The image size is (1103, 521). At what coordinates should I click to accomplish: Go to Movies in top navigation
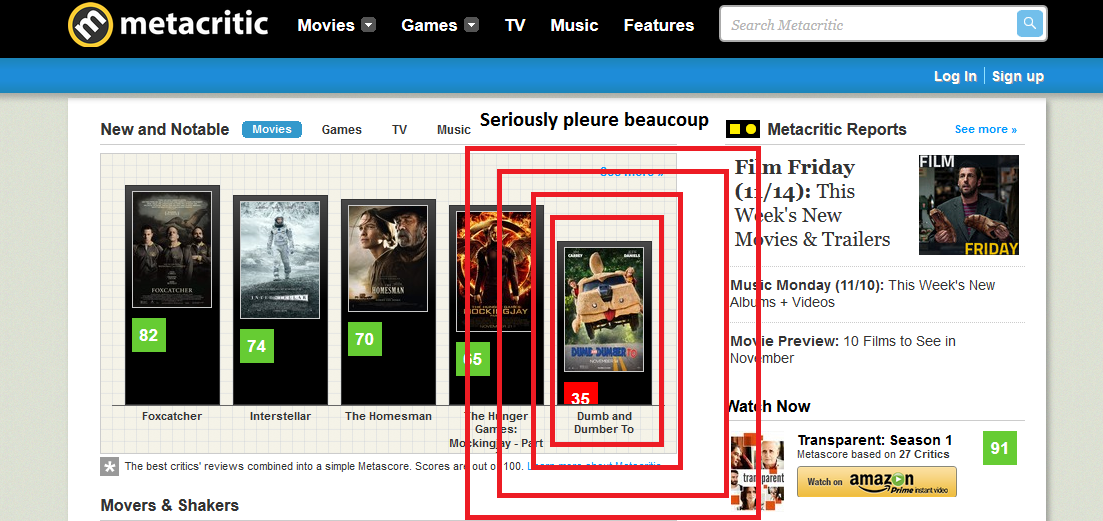pos(326,25)
